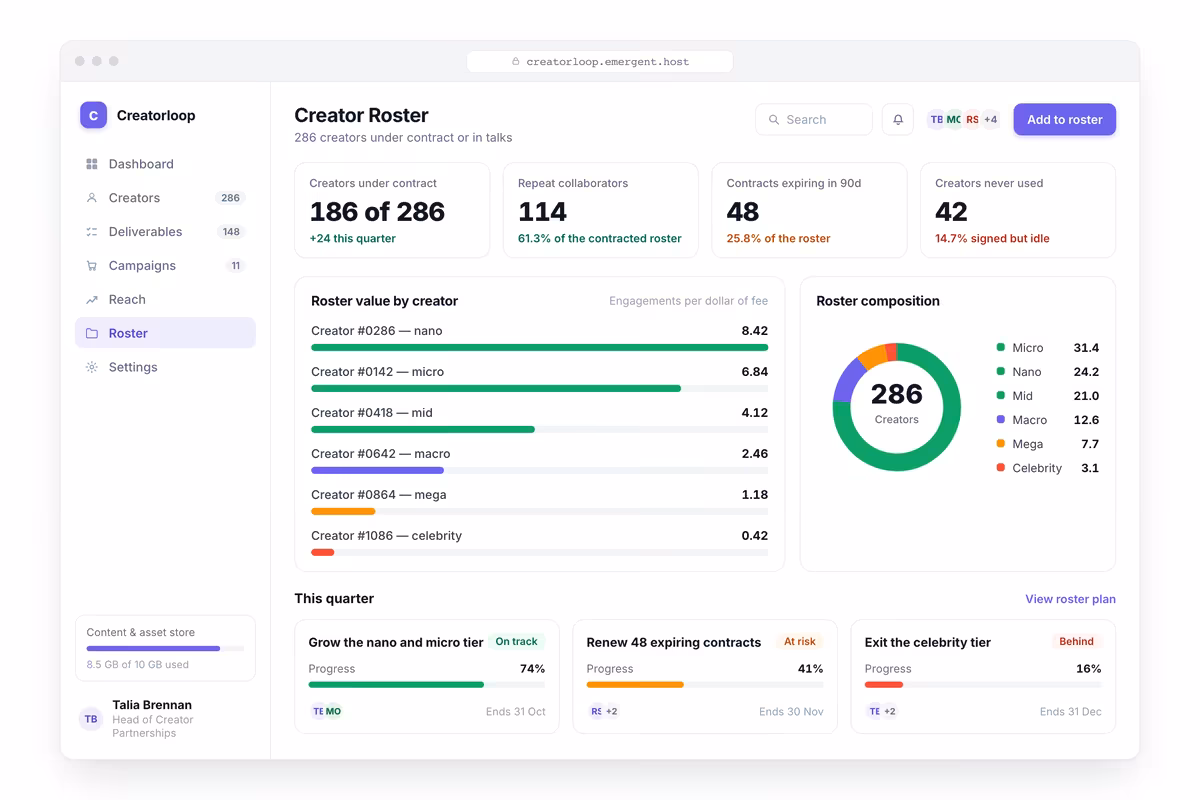Click Micro green legend swatch
1200x800 pixels.
(1000, 348)
